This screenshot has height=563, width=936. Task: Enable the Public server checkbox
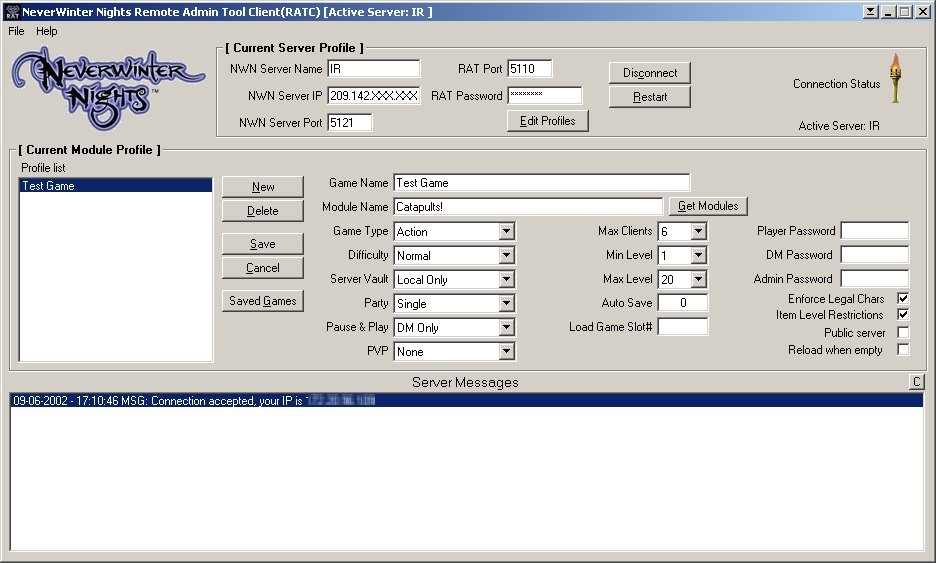903,333
